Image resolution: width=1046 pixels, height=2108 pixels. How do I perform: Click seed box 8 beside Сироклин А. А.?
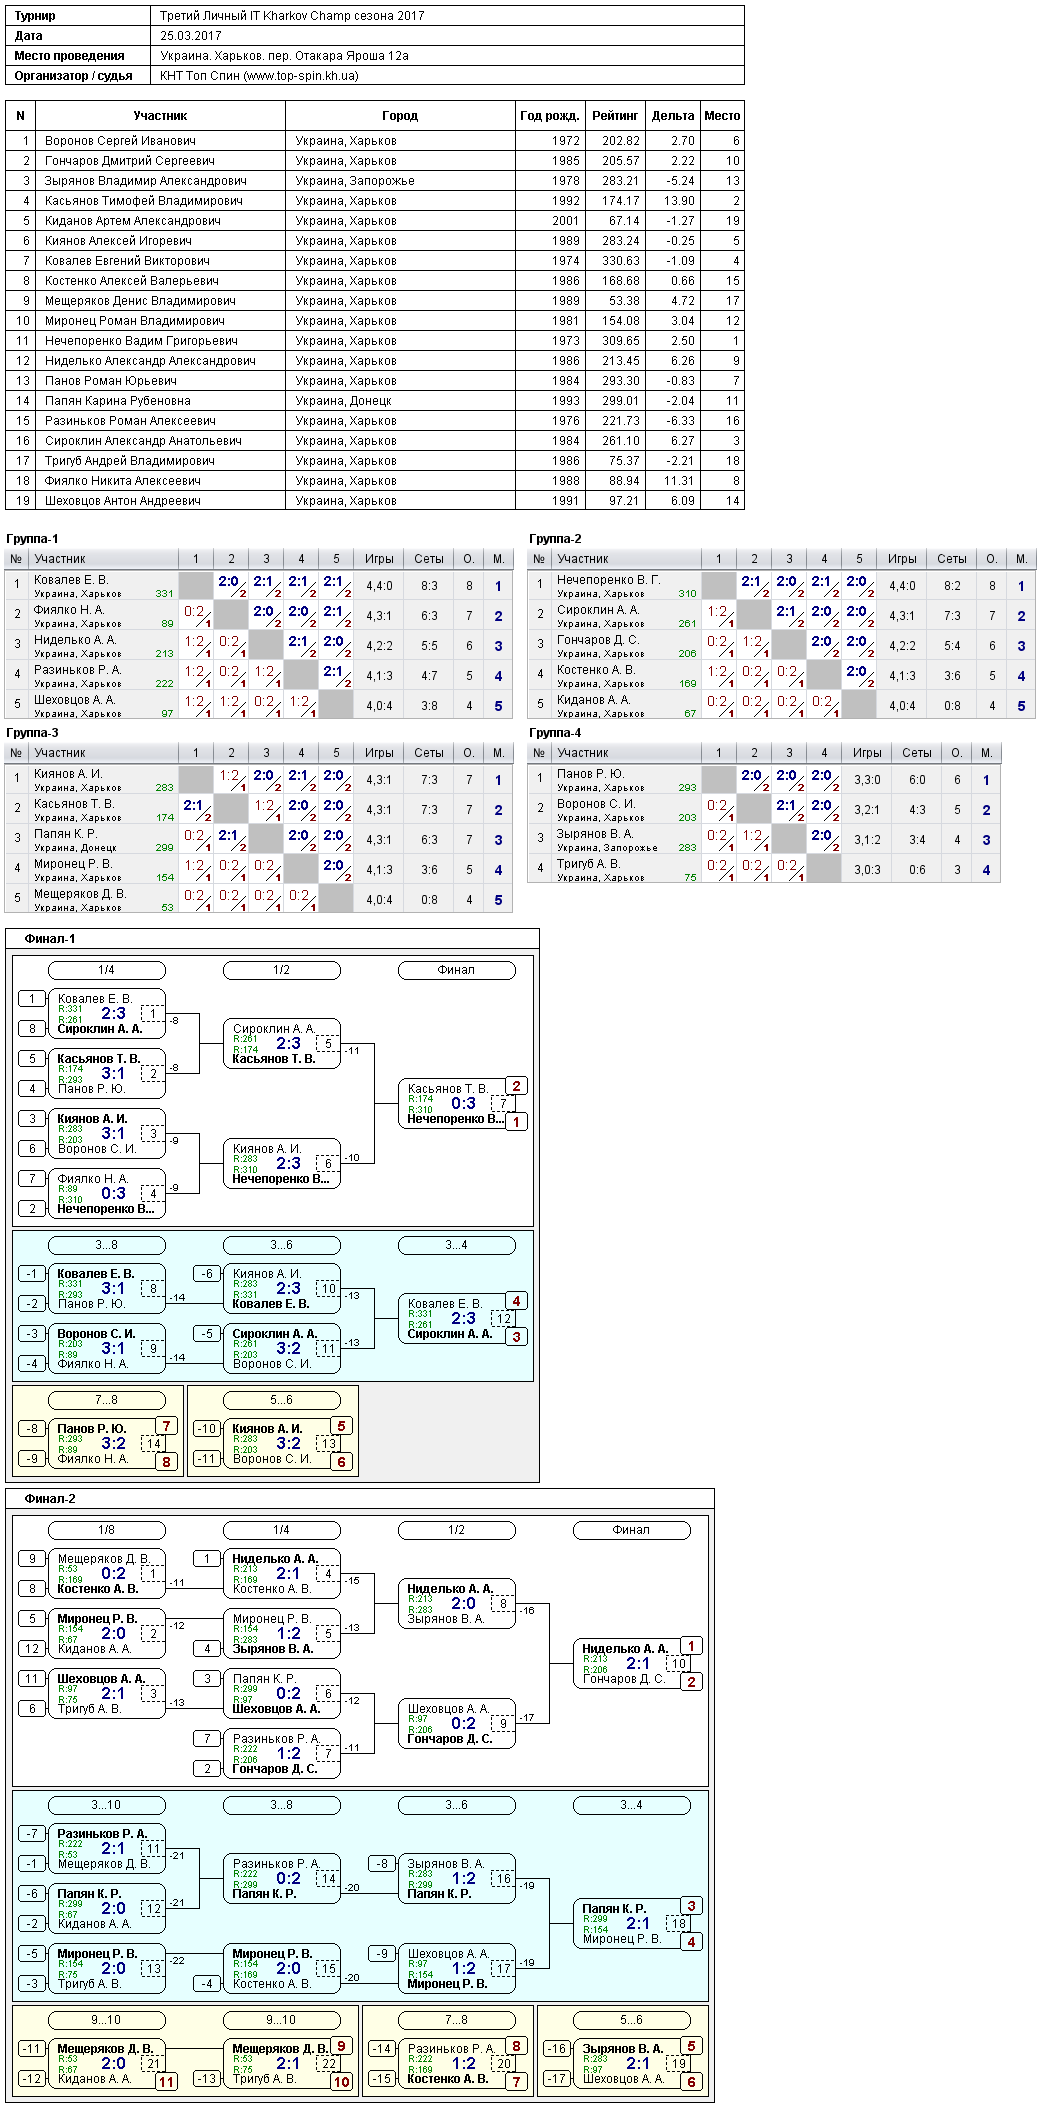32,1028
